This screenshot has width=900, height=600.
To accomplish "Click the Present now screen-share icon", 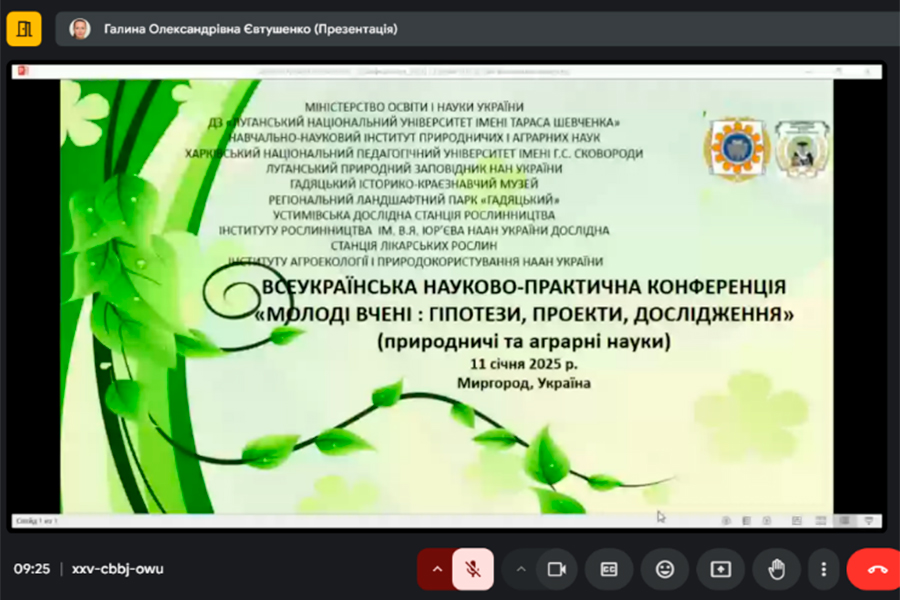I will point(720,569).
